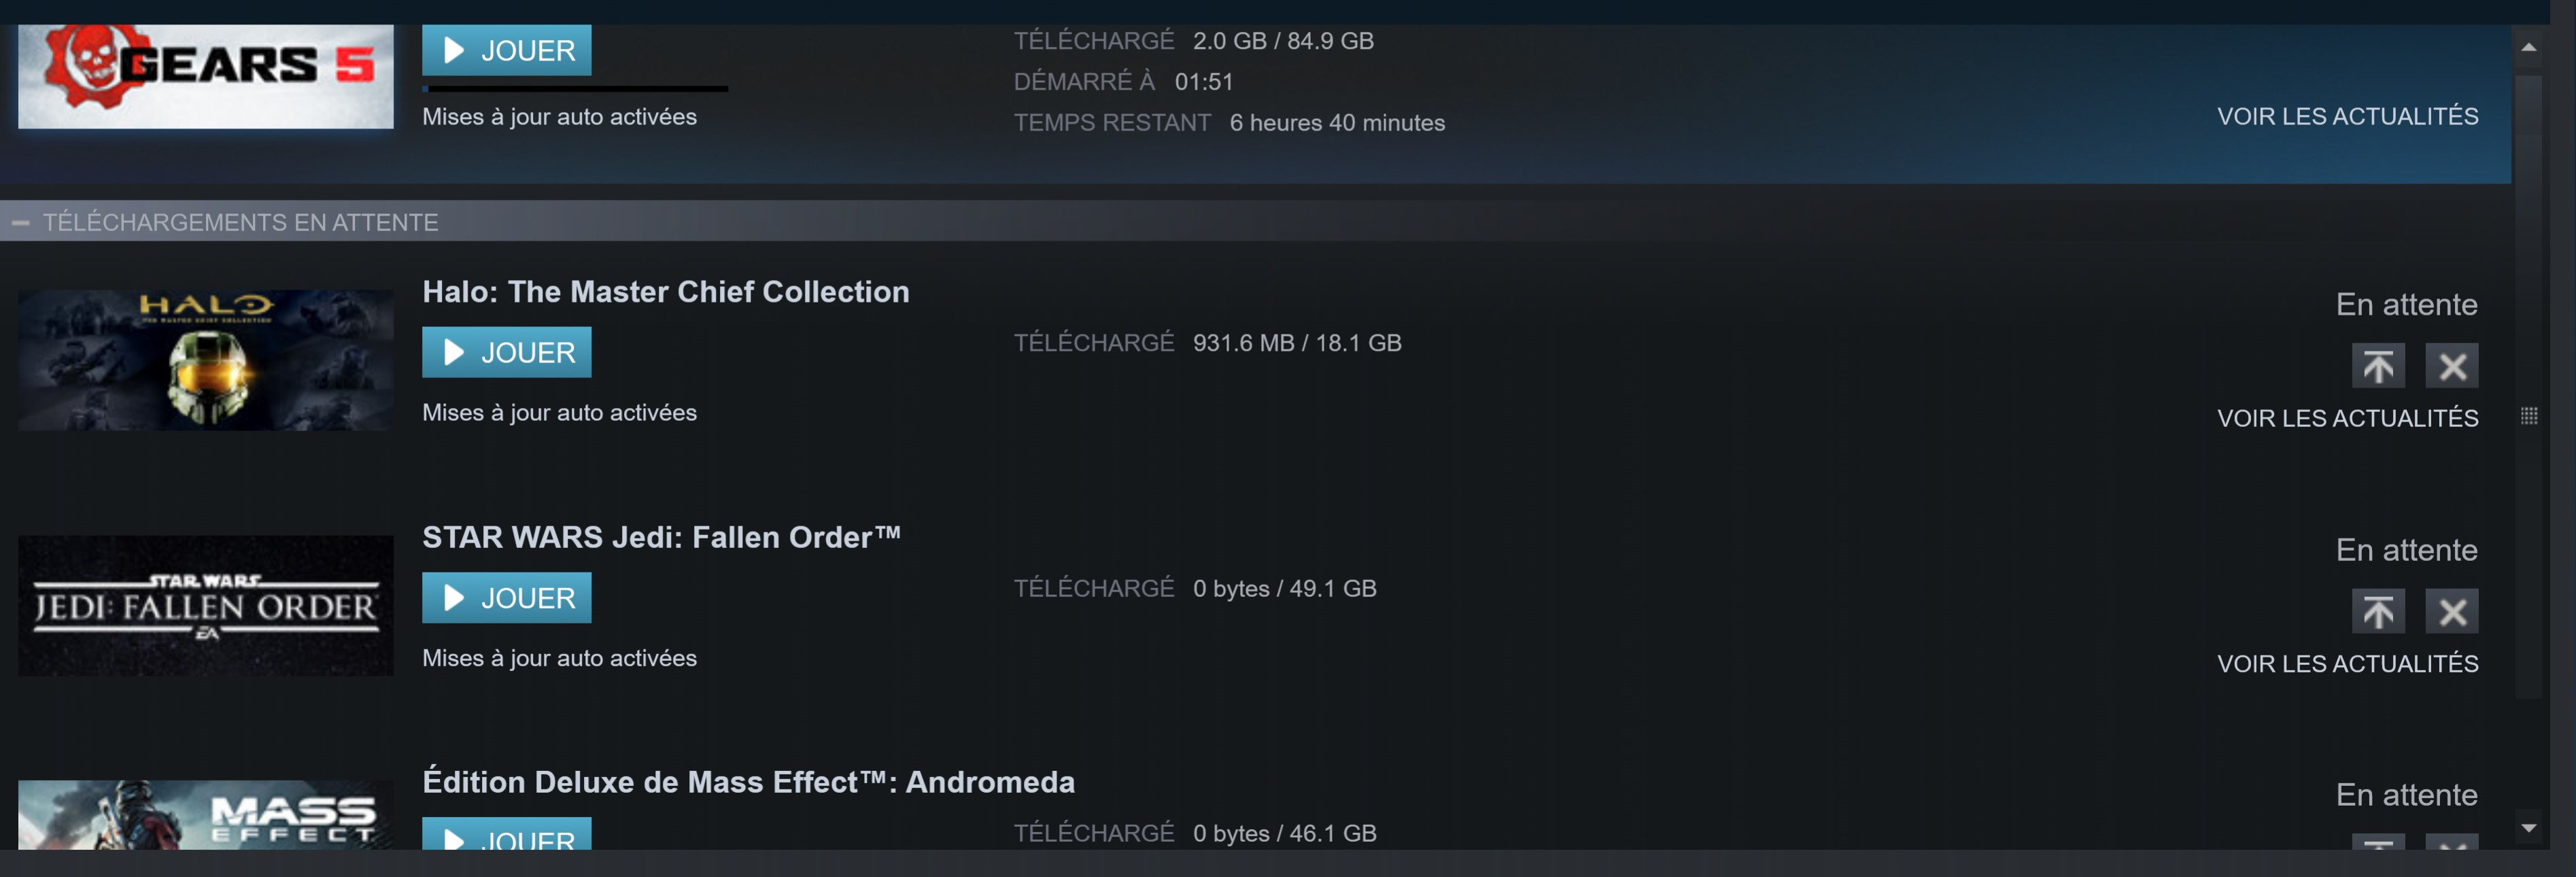This screenshot has width=2576, height=877.
Task: Open Gears 5 news via Voir les actualités
Action: coord(2347,116)
